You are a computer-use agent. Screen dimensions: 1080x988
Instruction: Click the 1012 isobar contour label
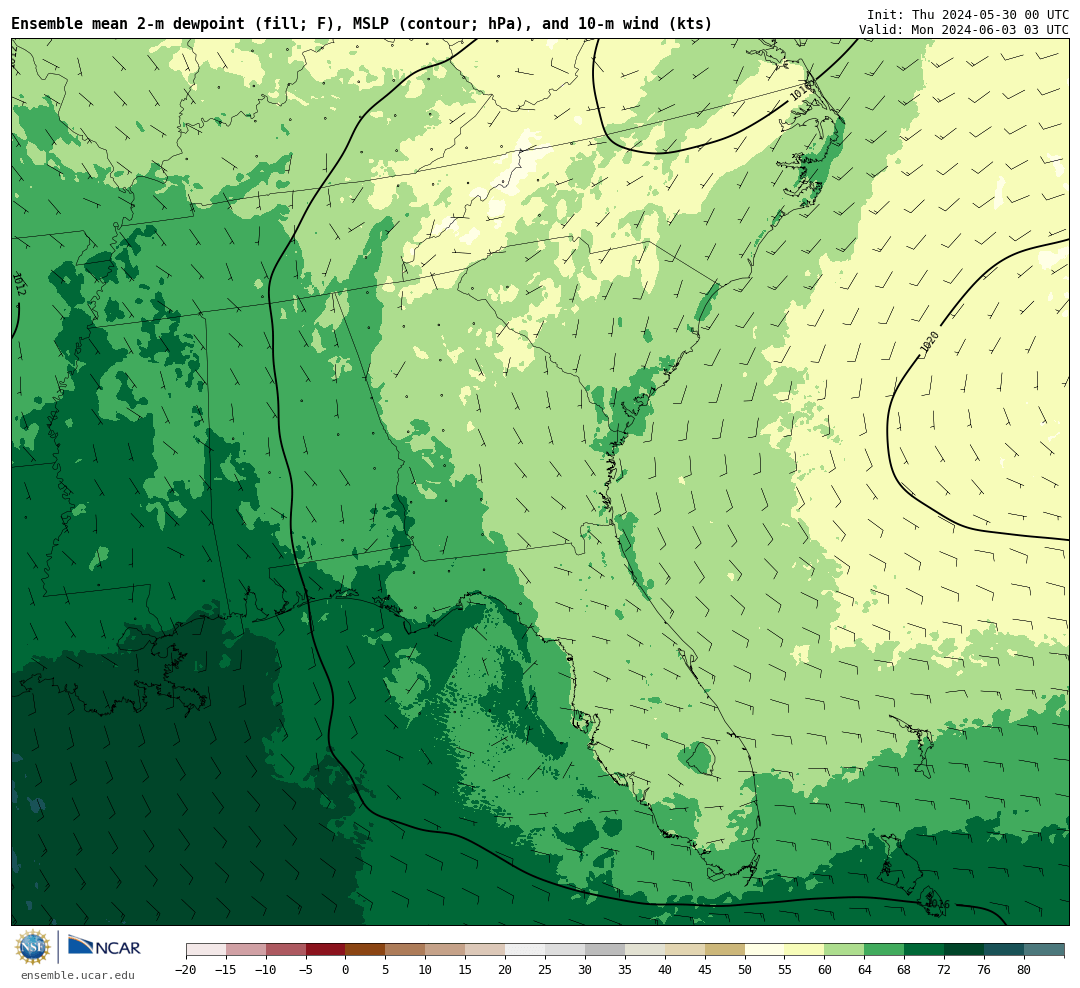(x=19, y=284)
